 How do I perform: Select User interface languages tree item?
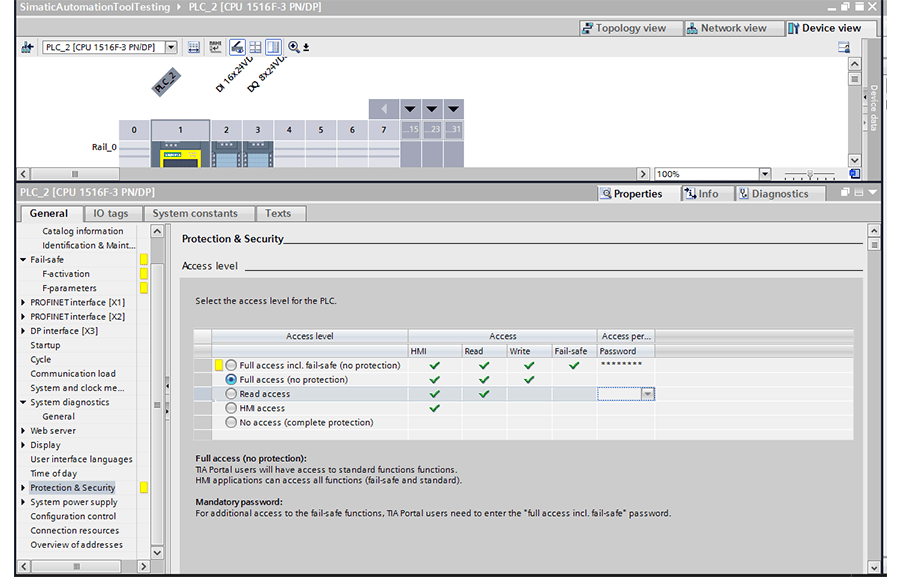pyautogui.click(x=82, y=459)
